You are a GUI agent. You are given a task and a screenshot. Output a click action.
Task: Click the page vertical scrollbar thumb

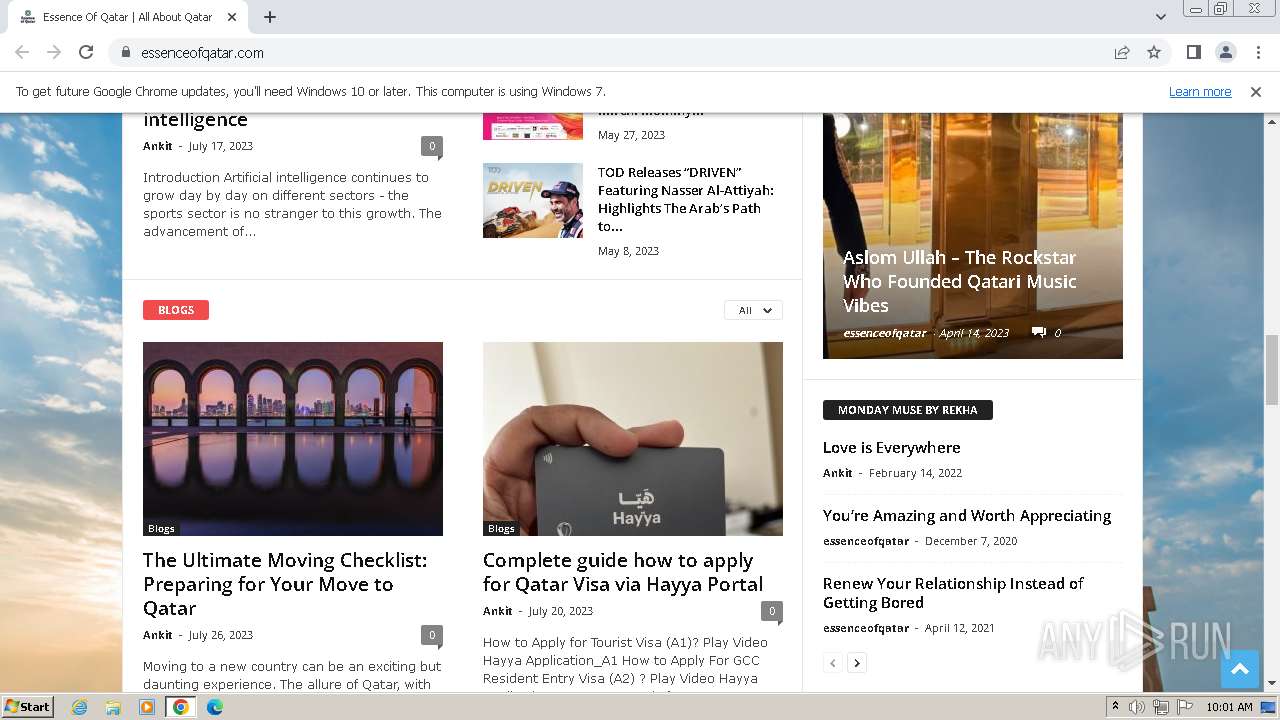tap(1271, 370)
